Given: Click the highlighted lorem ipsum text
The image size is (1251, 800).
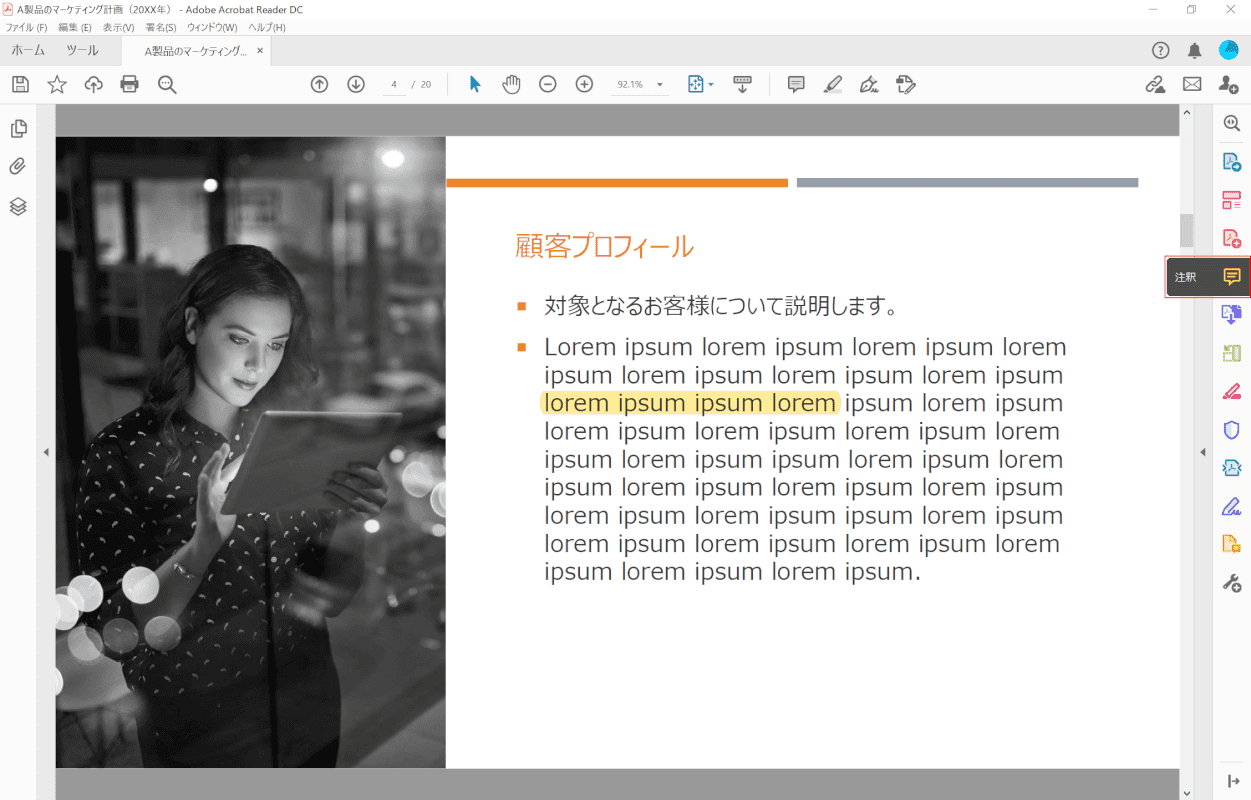Looking at the screenshot, I should [x=690, y=403].
